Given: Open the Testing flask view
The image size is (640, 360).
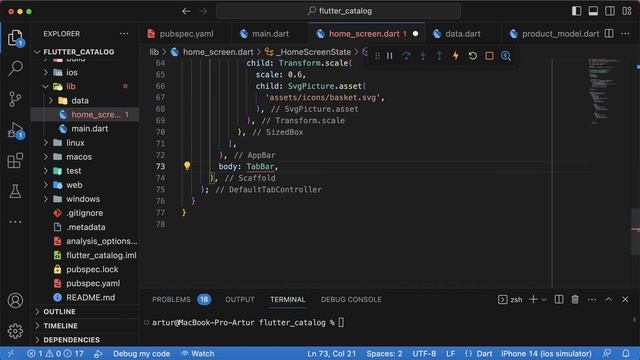Looking at the screenshot, I should 15,191.
